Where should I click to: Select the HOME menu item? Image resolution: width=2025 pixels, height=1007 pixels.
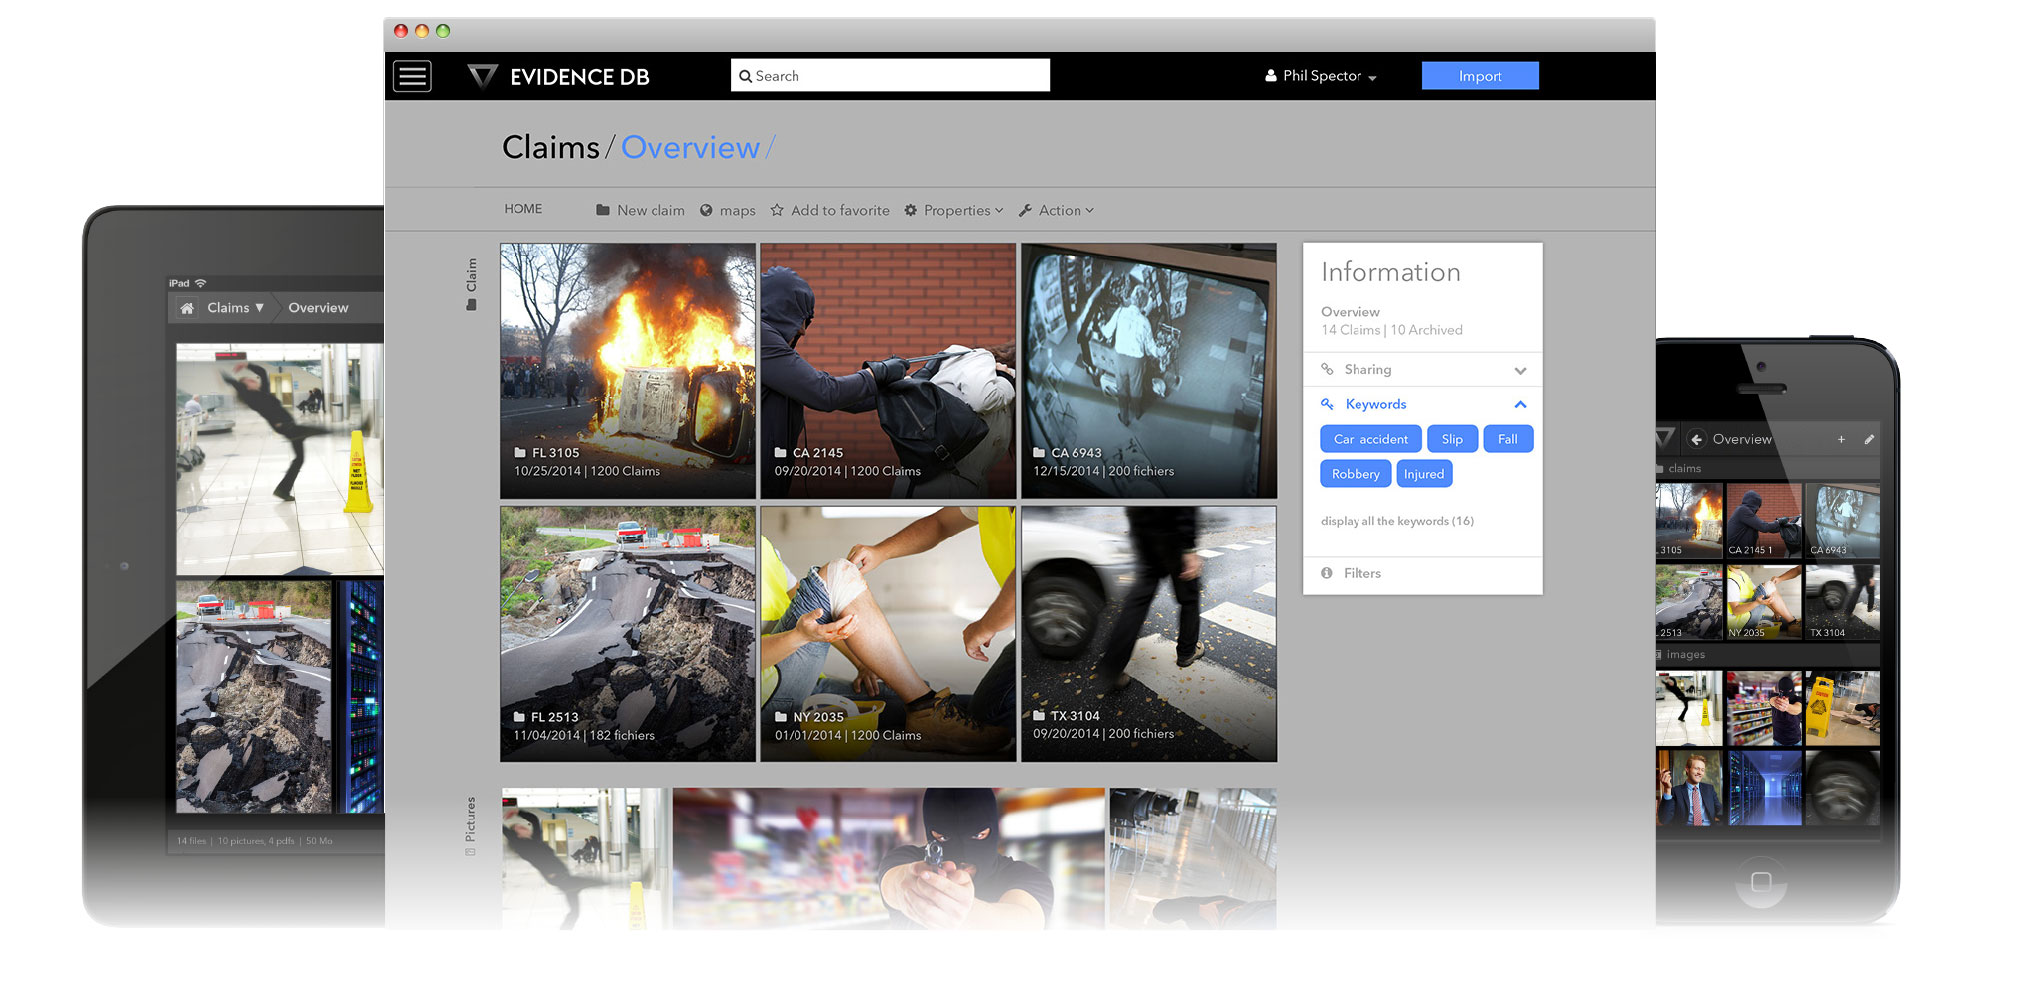523,209
